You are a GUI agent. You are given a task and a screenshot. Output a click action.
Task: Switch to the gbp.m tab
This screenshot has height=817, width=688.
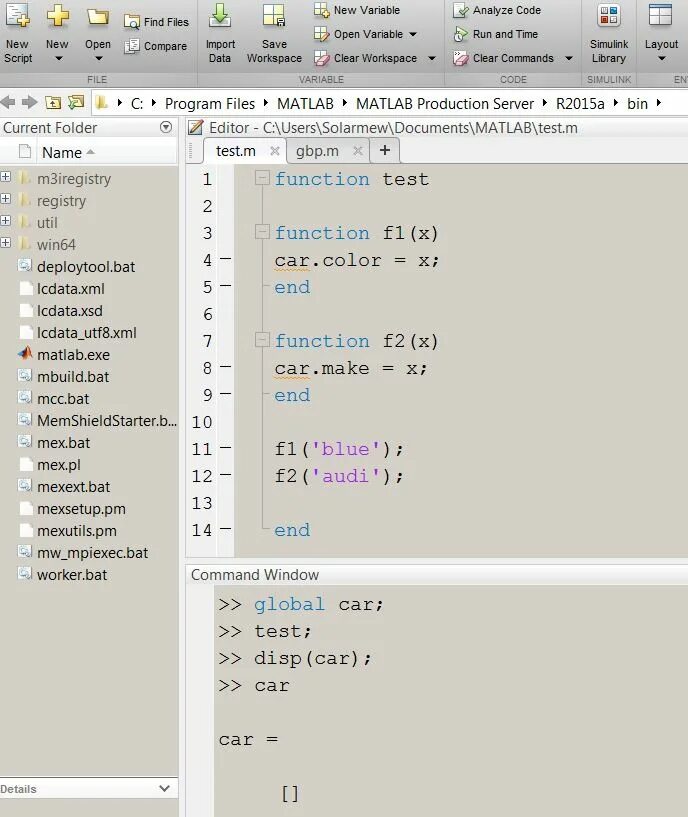click(317, 151)
